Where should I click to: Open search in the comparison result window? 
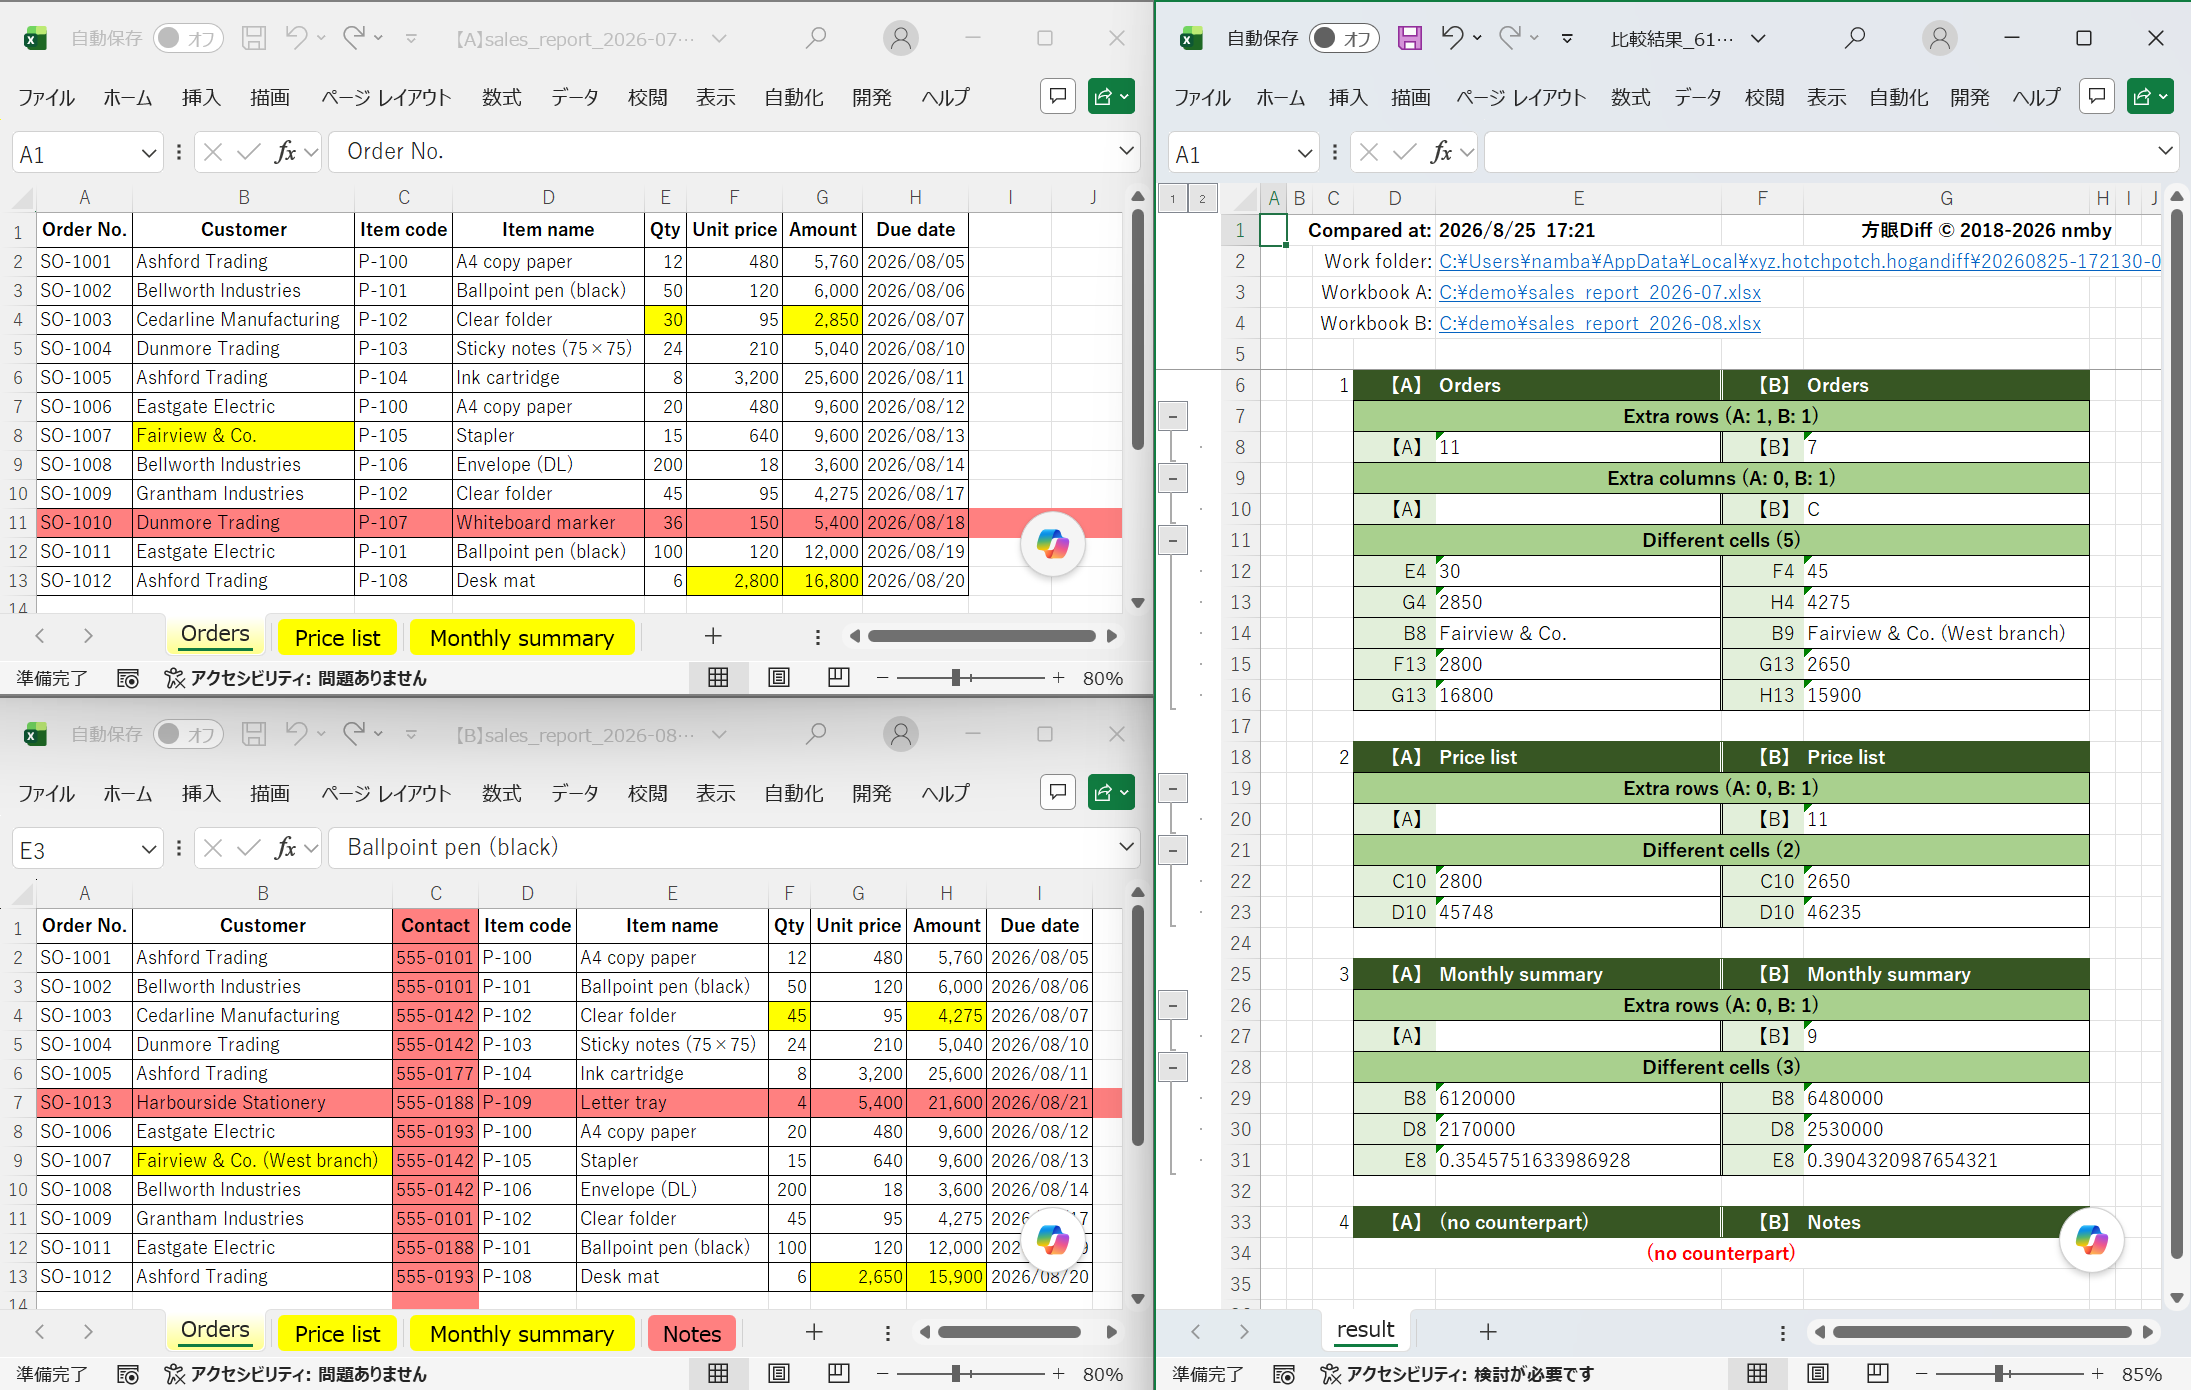pos(1855,38)
